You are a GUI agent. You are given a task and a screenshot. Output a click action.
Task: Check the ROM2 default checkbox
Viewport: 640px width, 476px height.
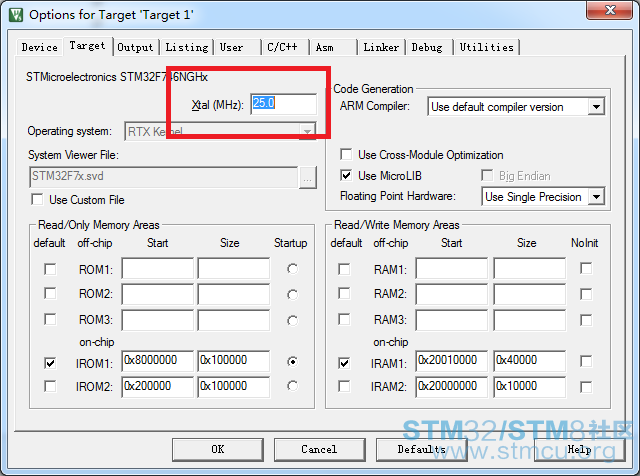(50, 293)
